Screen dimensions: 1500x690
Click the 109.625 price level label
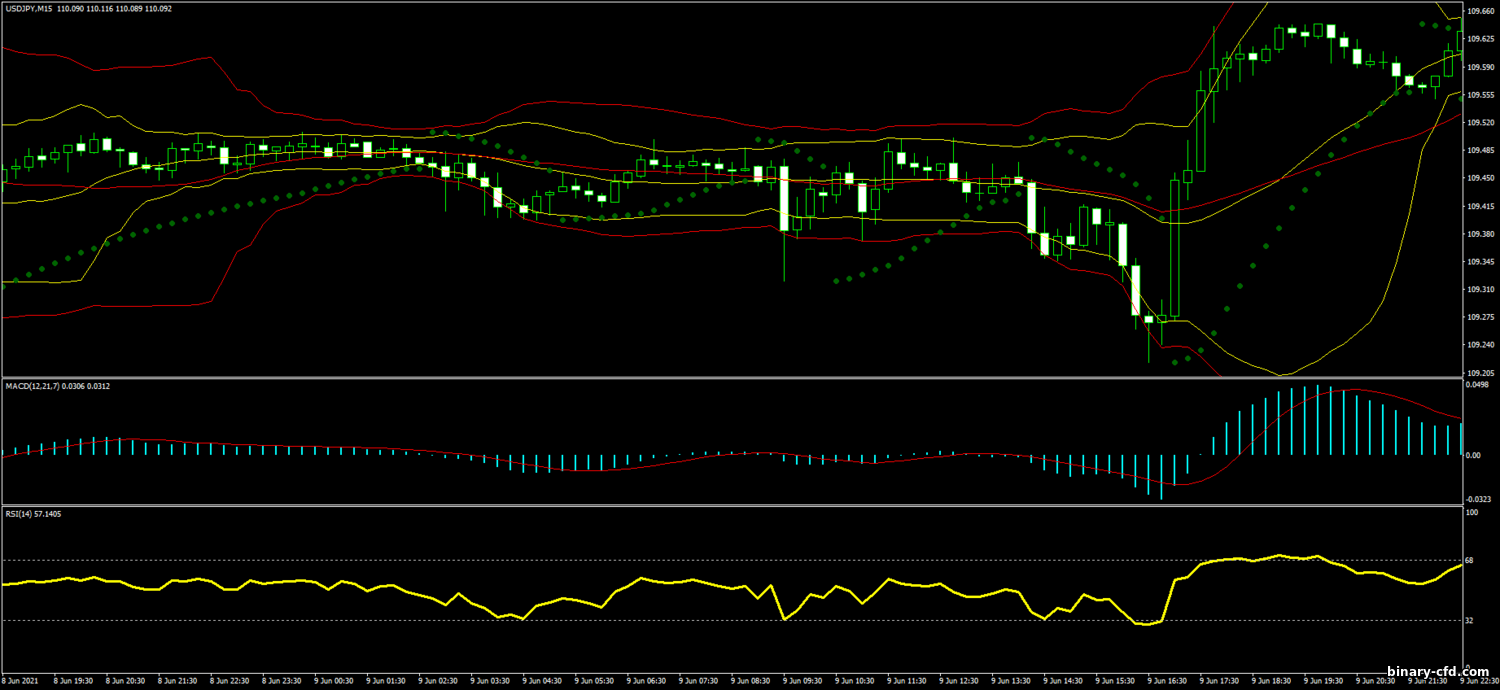pos(1480,40)
